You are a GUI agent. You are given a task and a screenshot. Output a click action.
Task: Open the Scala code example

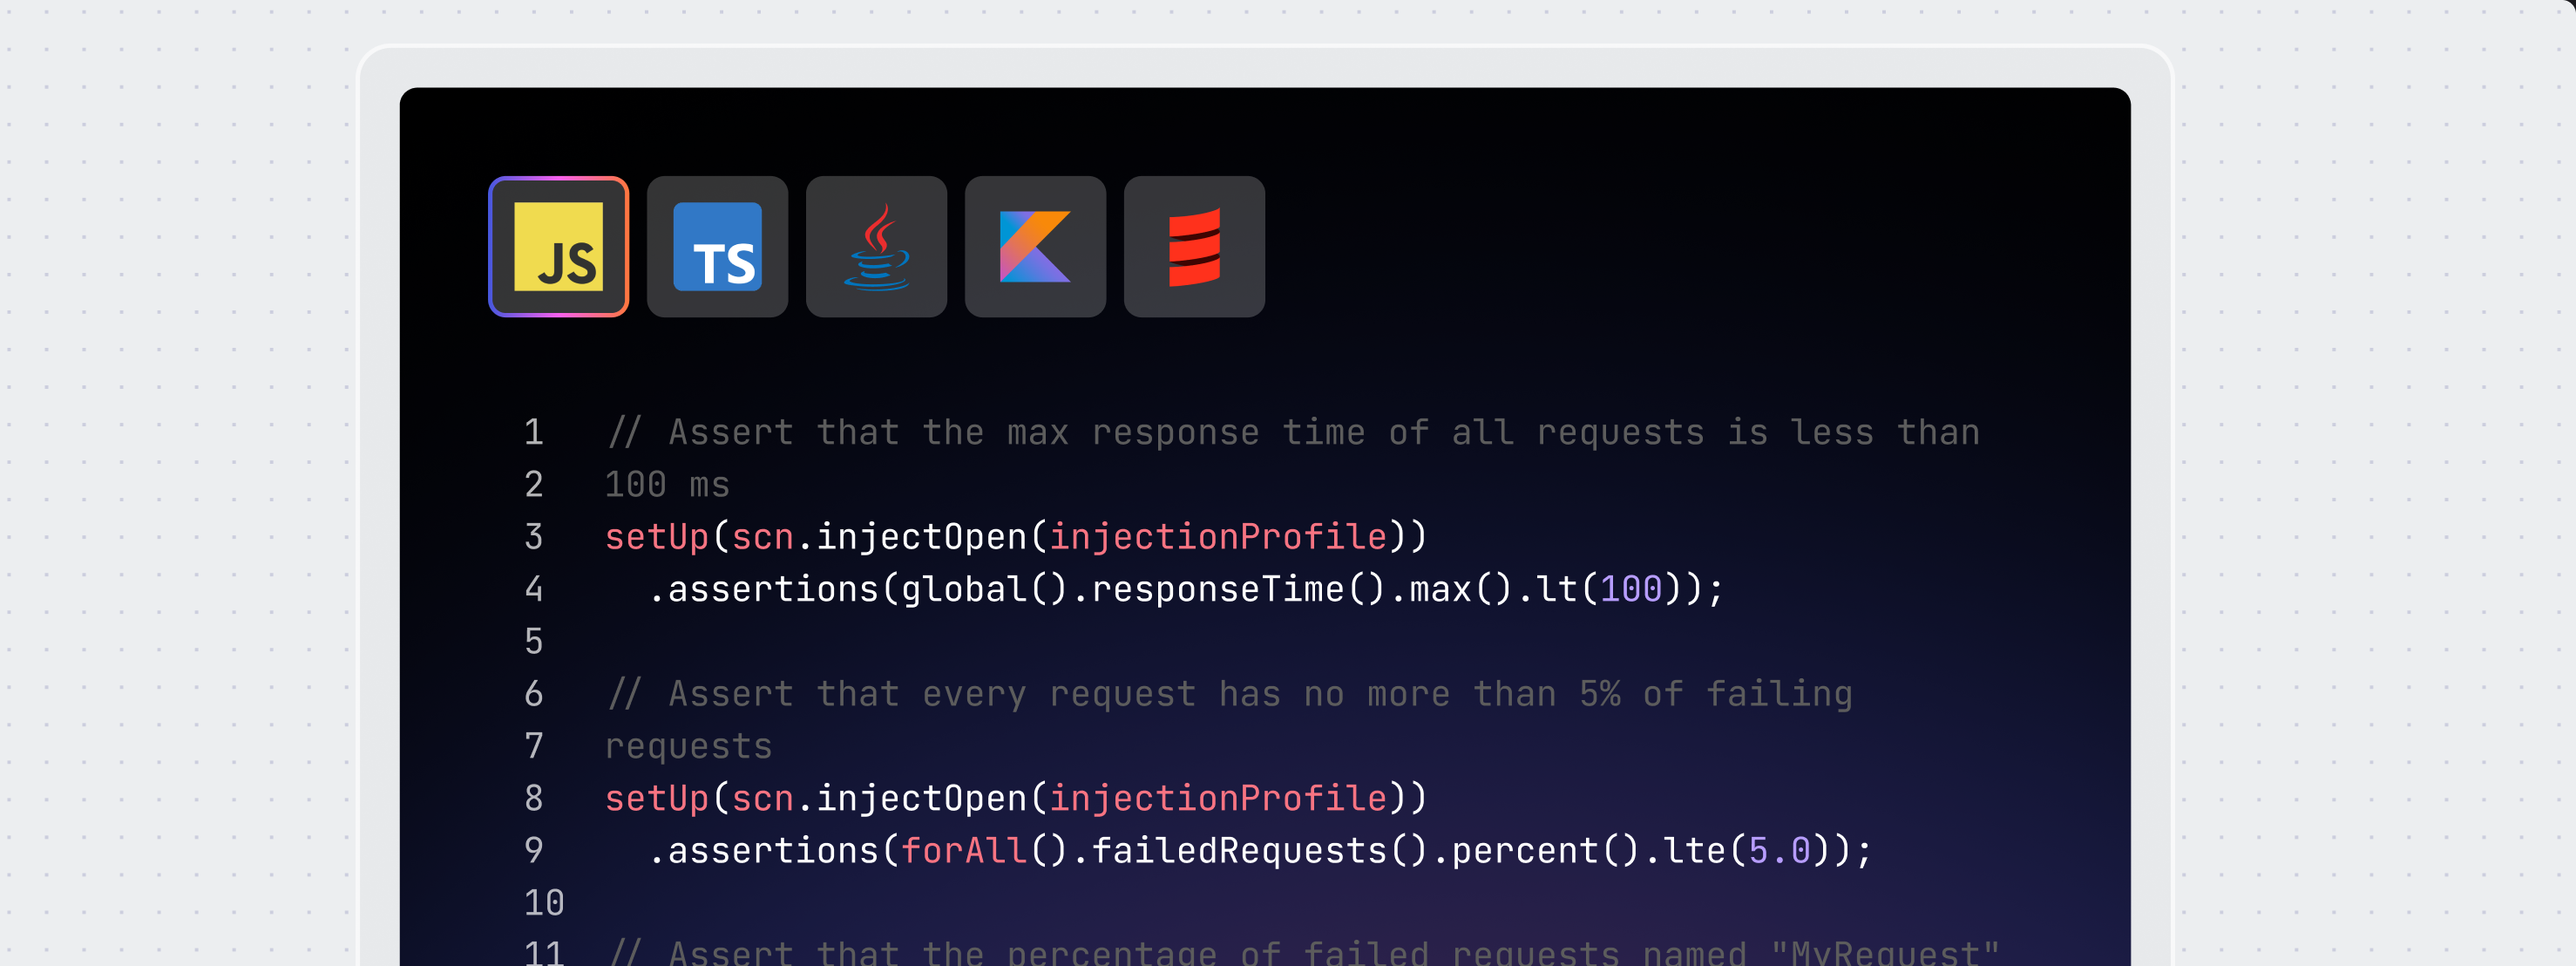1194,247
